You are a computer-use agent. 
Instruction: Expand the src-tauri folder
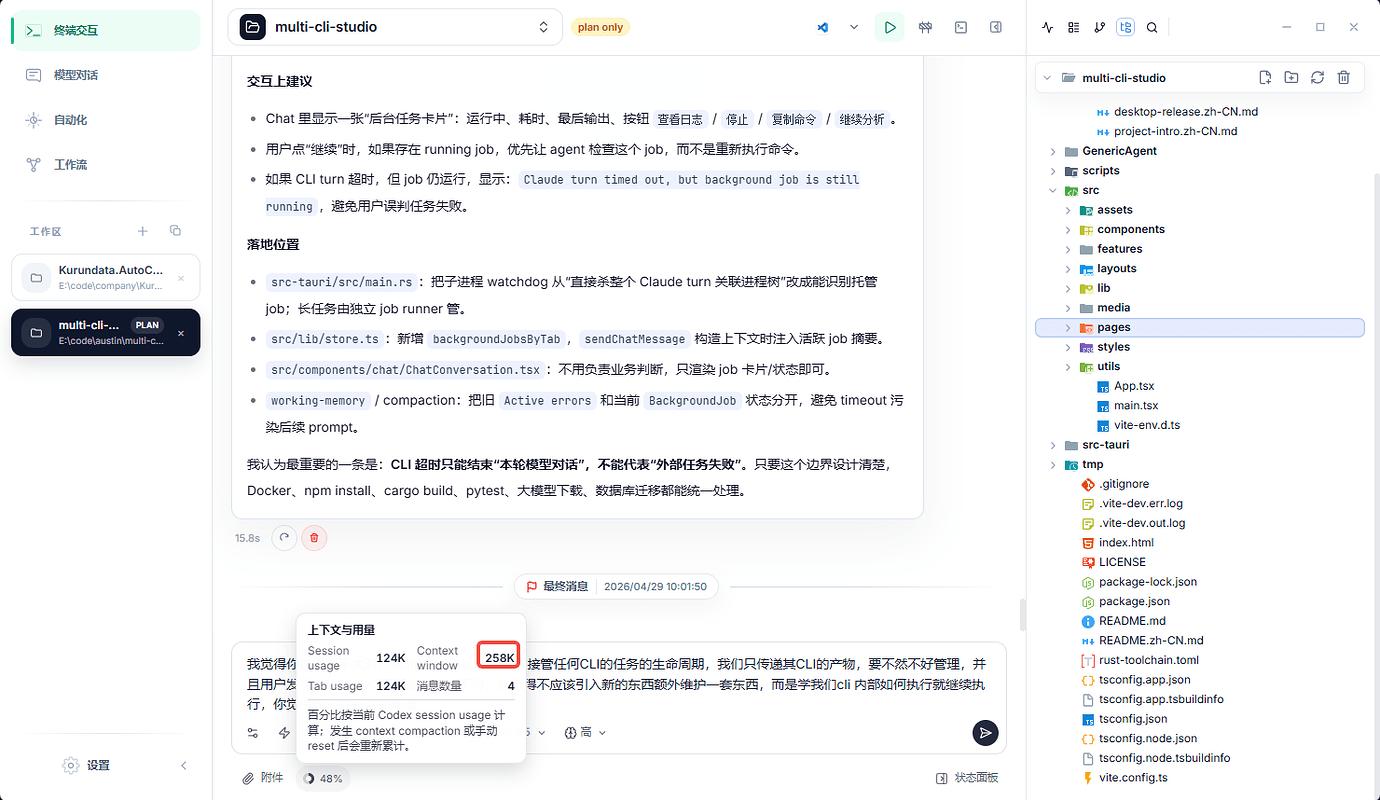pos(1053,445)
